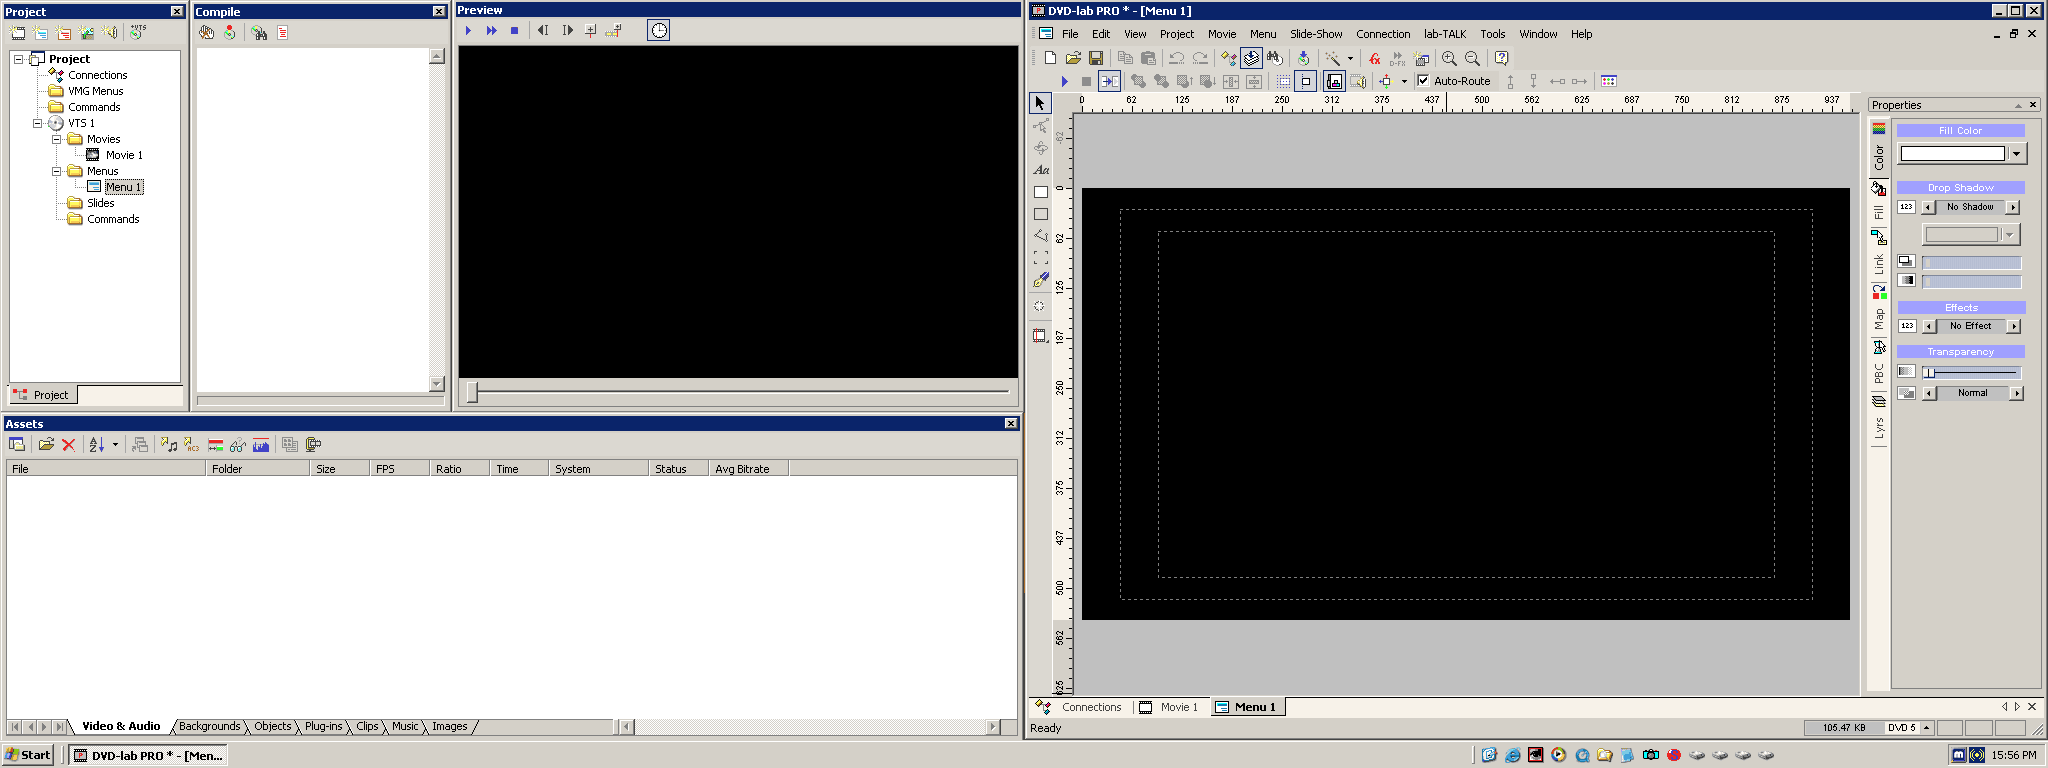
Task: Toggle the highlighted arrow button beside Stop
Action: (x=1109, y=82)
